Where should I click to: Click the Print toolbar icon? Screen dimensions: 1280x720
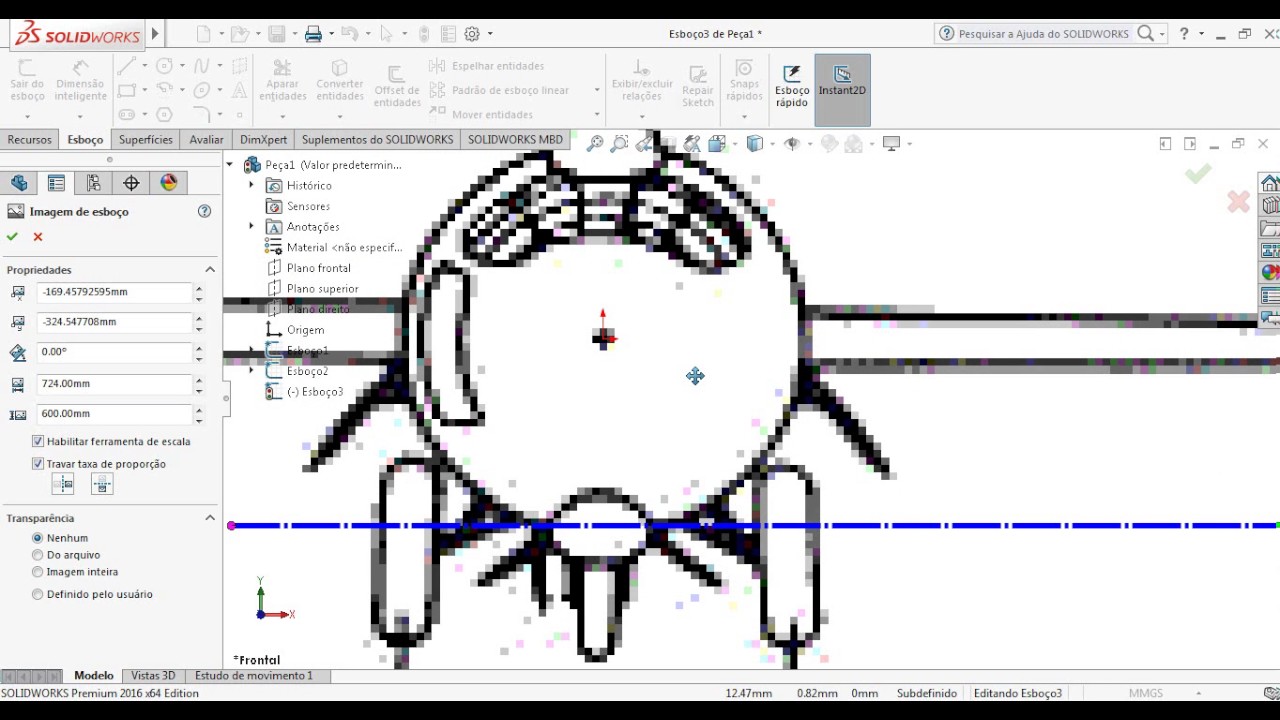pyautogui.click(x=313, y=34)
